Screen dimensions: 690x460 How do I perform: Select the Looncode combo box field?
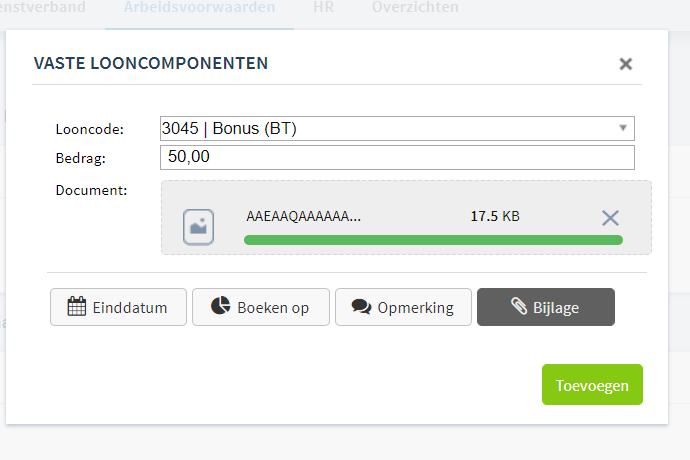coord(397,129)
